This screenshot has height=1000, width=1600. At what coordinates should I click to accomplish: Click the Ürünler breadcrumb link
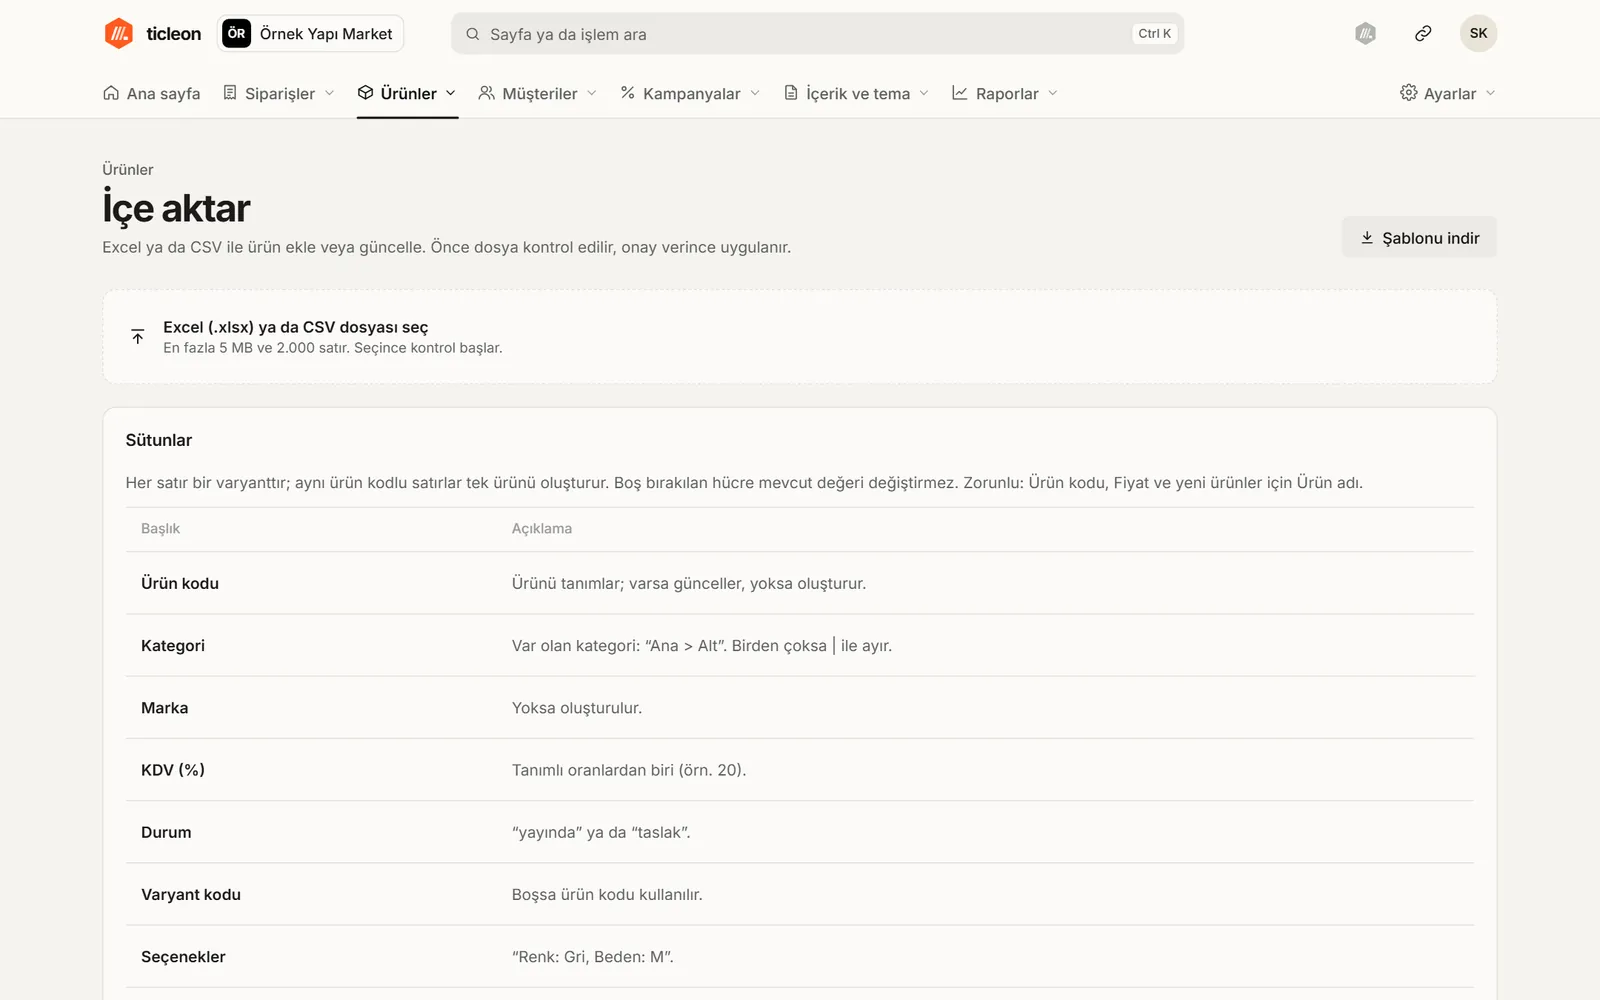[128, 170]
